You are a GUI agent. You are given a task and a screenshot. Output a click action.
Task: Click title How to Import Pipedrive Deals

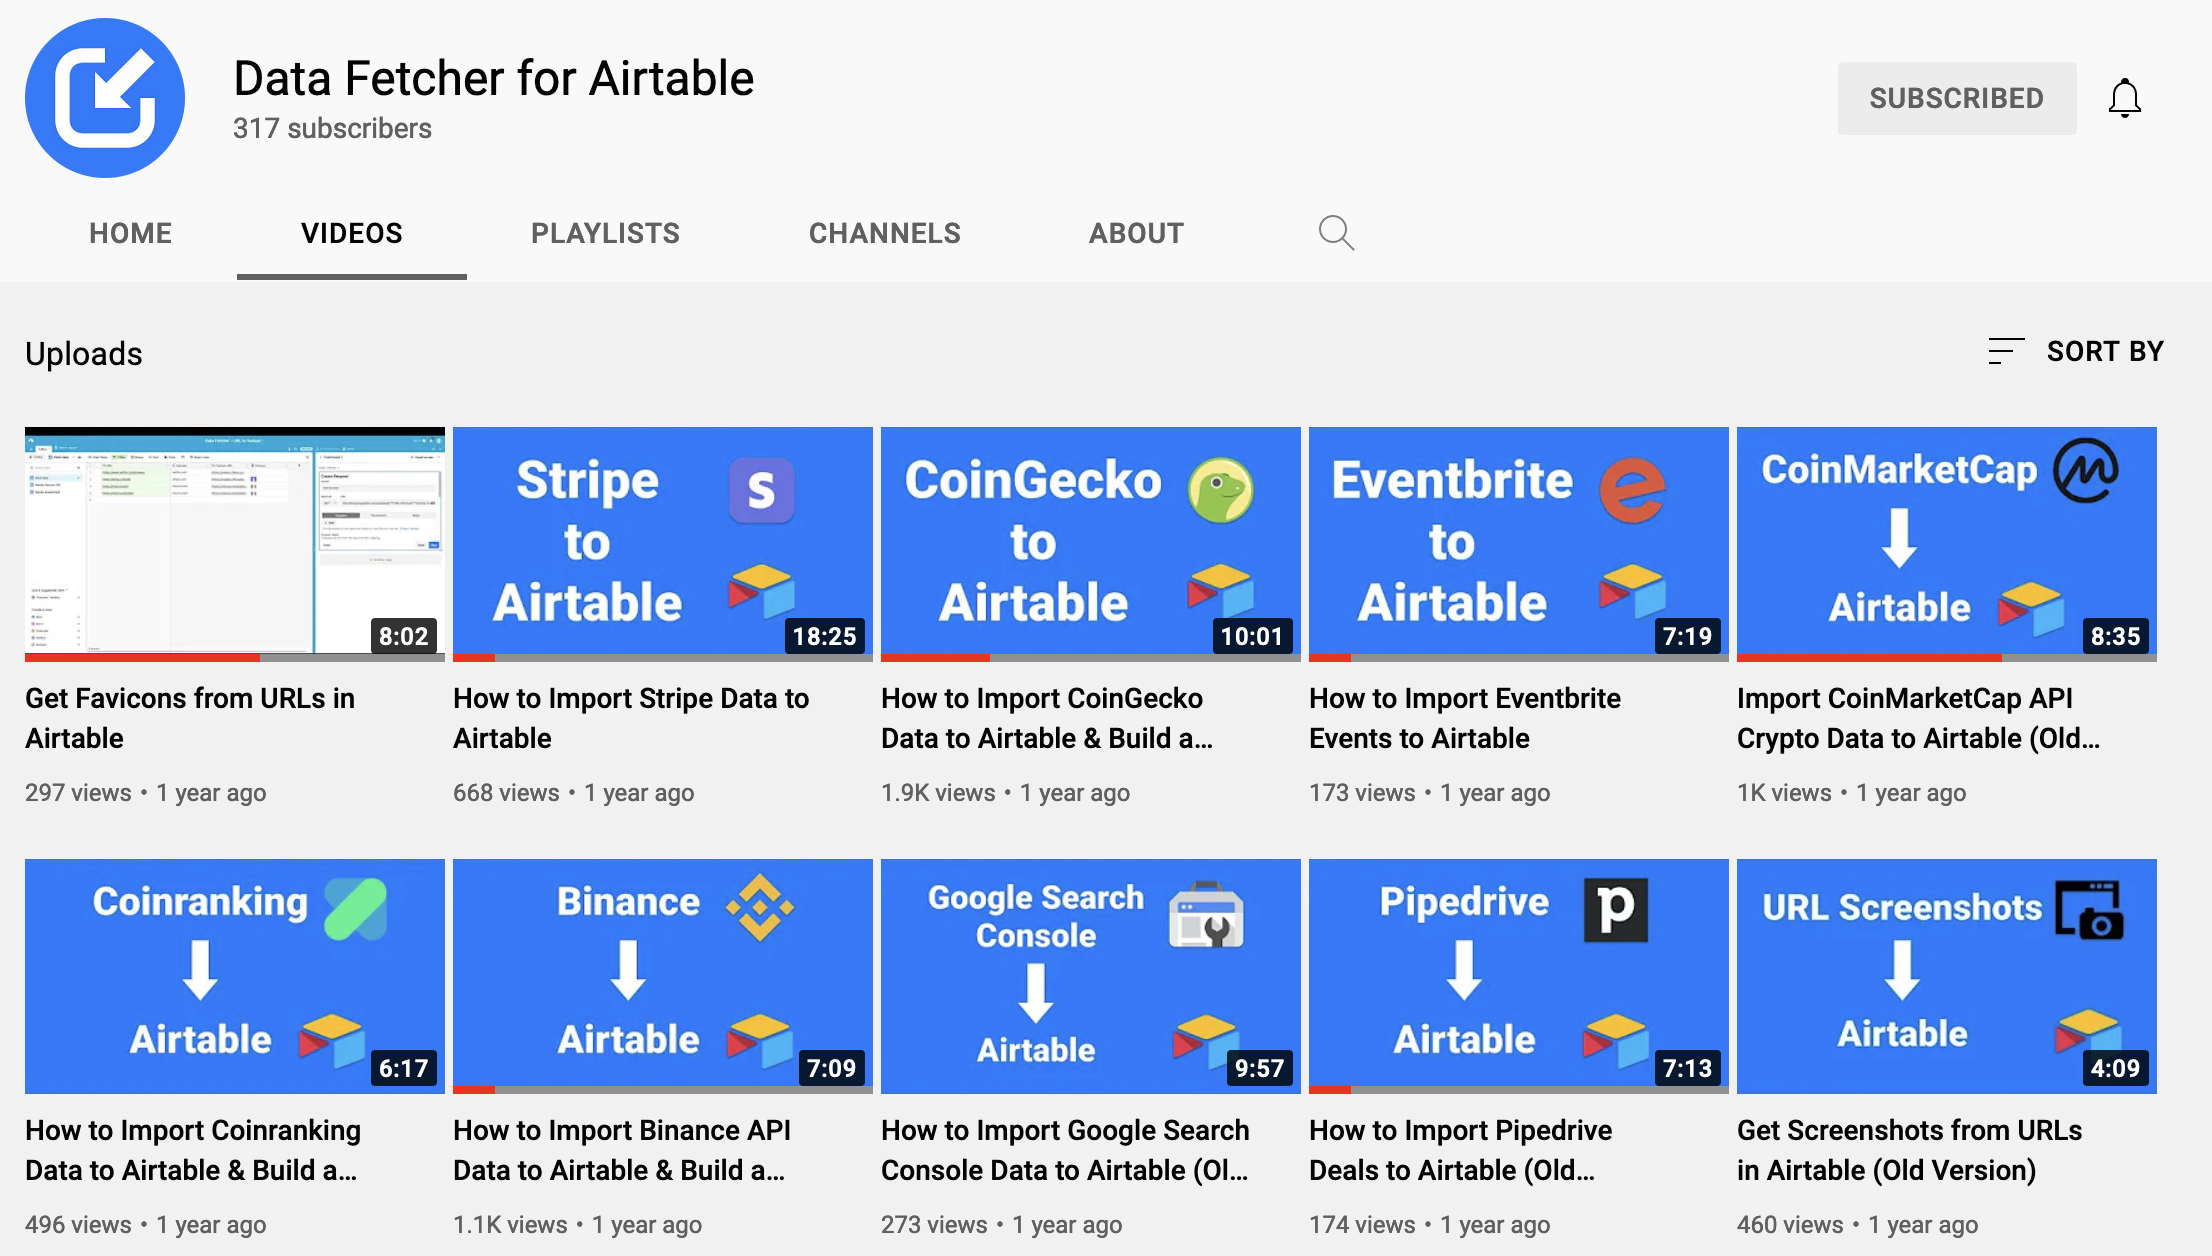[1460, 1150]
